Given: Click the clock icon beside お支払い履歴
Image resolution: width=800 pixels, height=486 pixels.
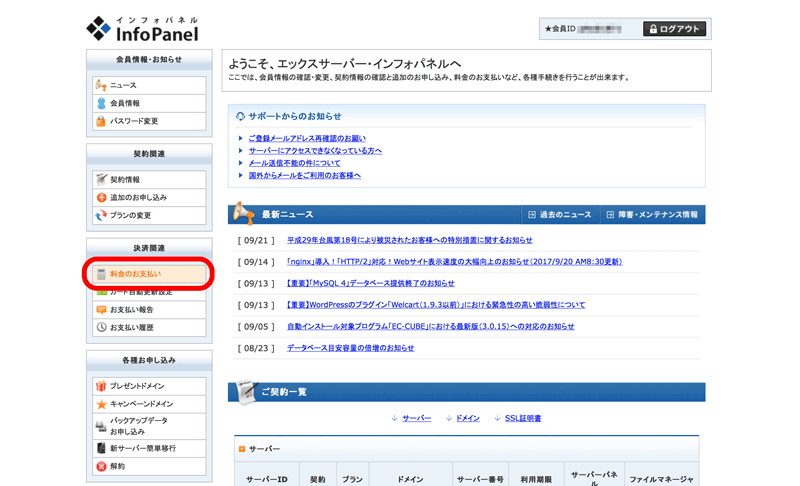Looking at the screenshot, I should (101, 327).
